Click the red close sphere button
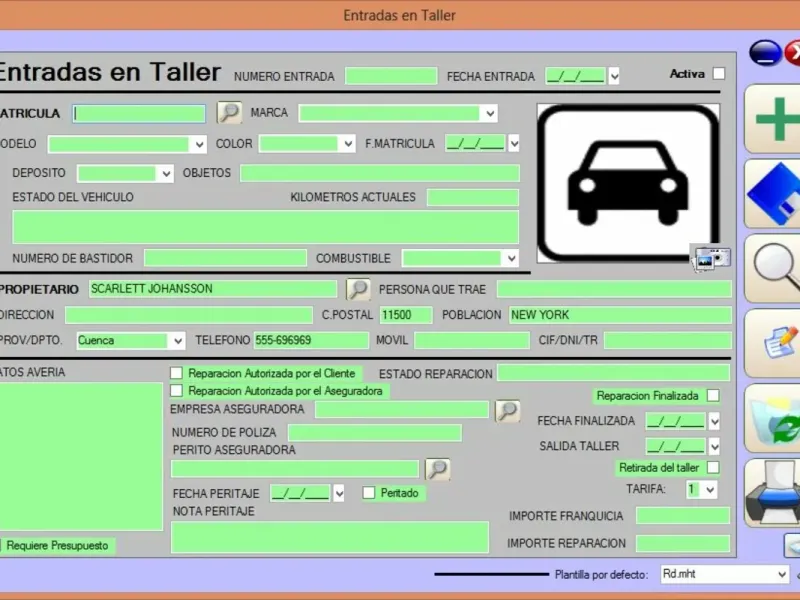 pos(792,53)
